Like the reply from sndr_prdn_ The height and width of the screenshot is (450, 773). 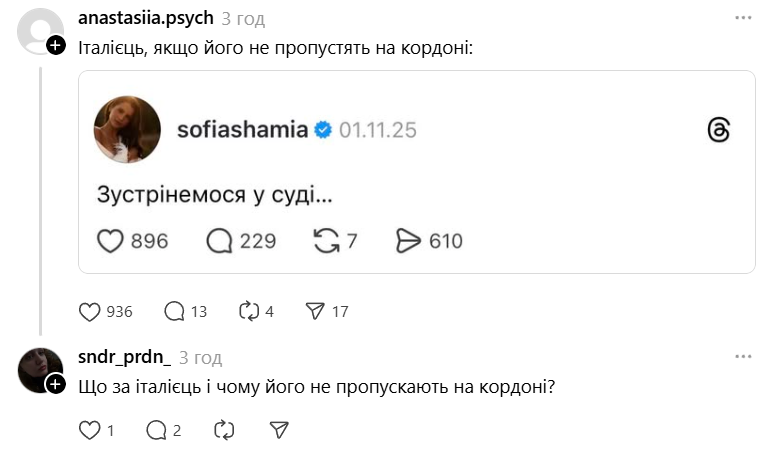[x=90, y=430]
